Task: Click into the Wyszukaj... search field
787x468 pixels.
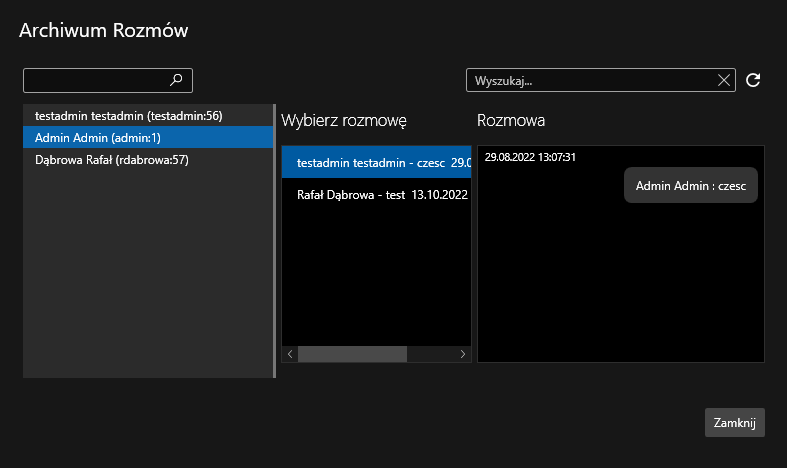Action: (x=590, y=80)
